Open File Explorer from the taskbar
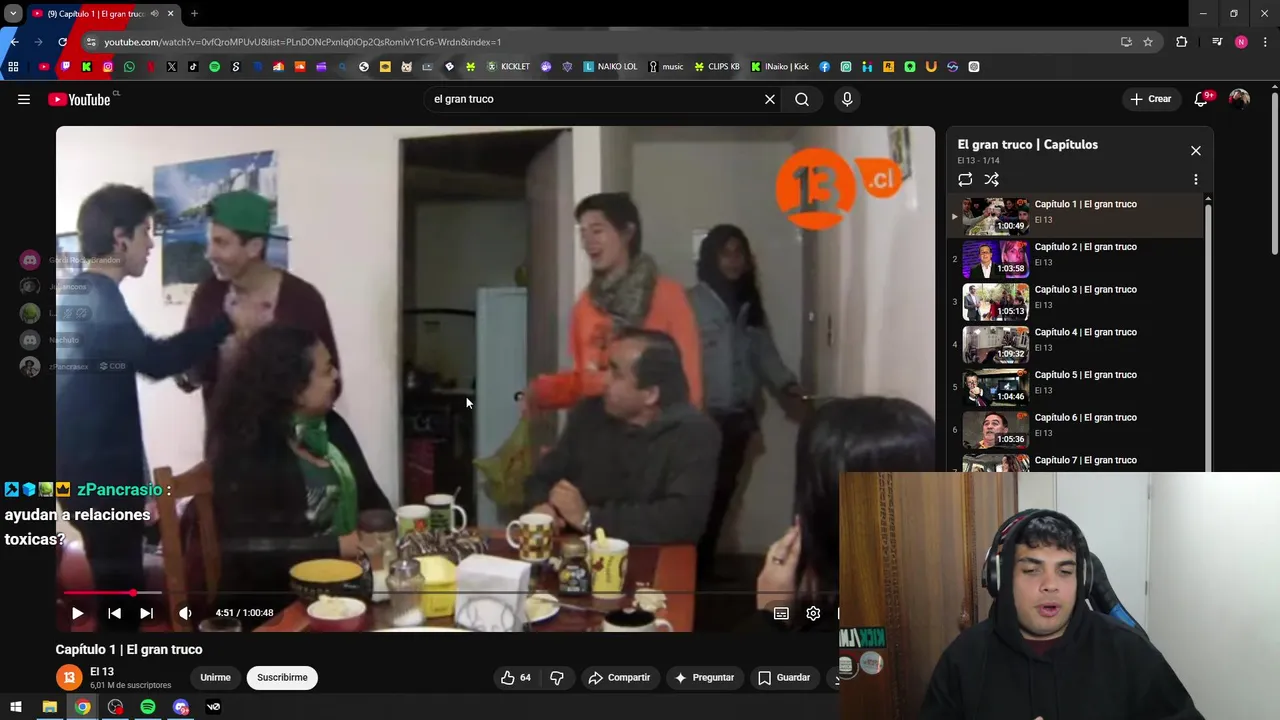The width and height of the screenshot is (1280, 720). [x=49, y=707]
